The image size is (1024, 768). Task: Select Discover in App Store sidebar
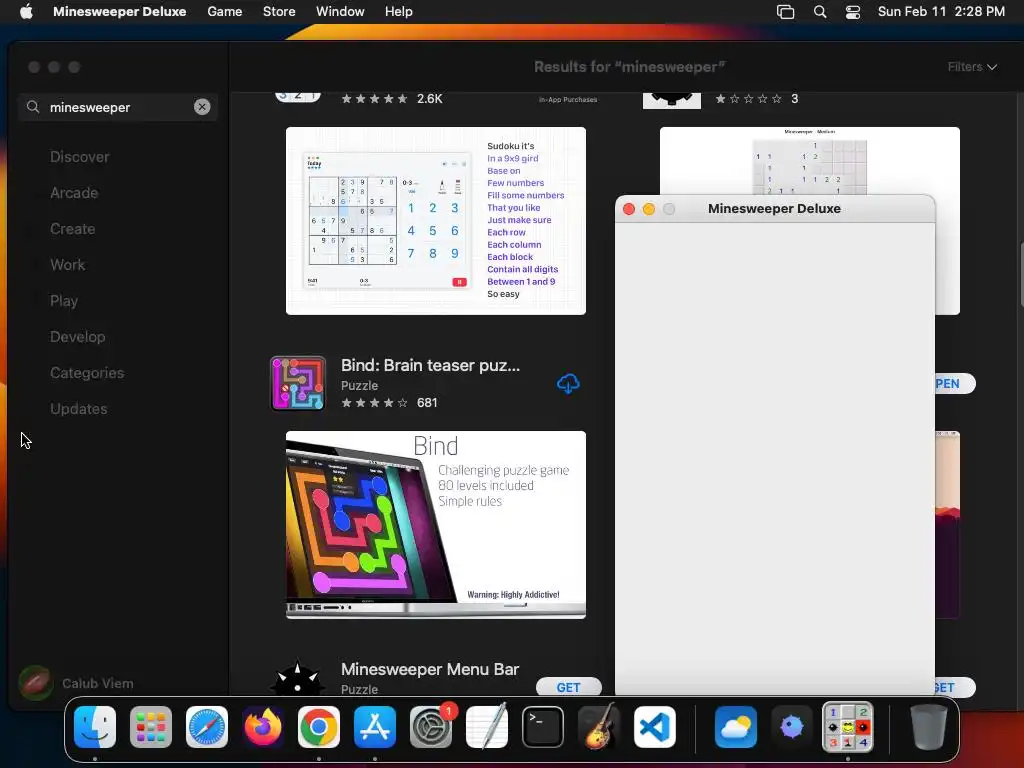coord(80,157)
